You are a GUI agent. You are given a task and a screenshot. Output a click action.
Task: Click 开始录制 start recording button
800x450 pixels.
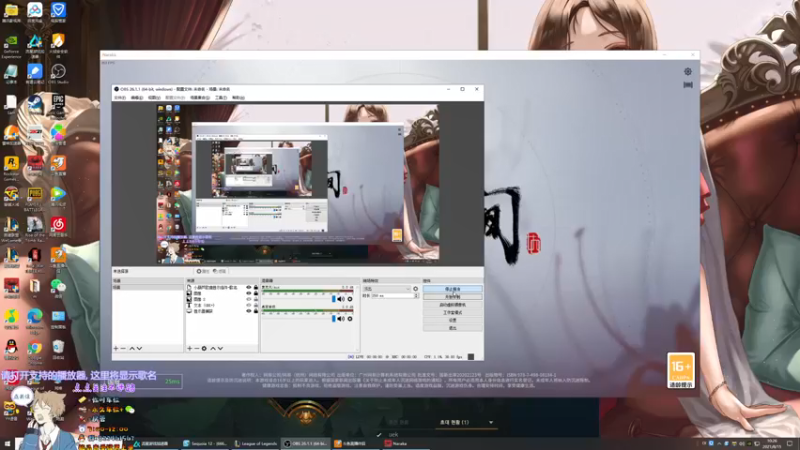click(453, 296)
